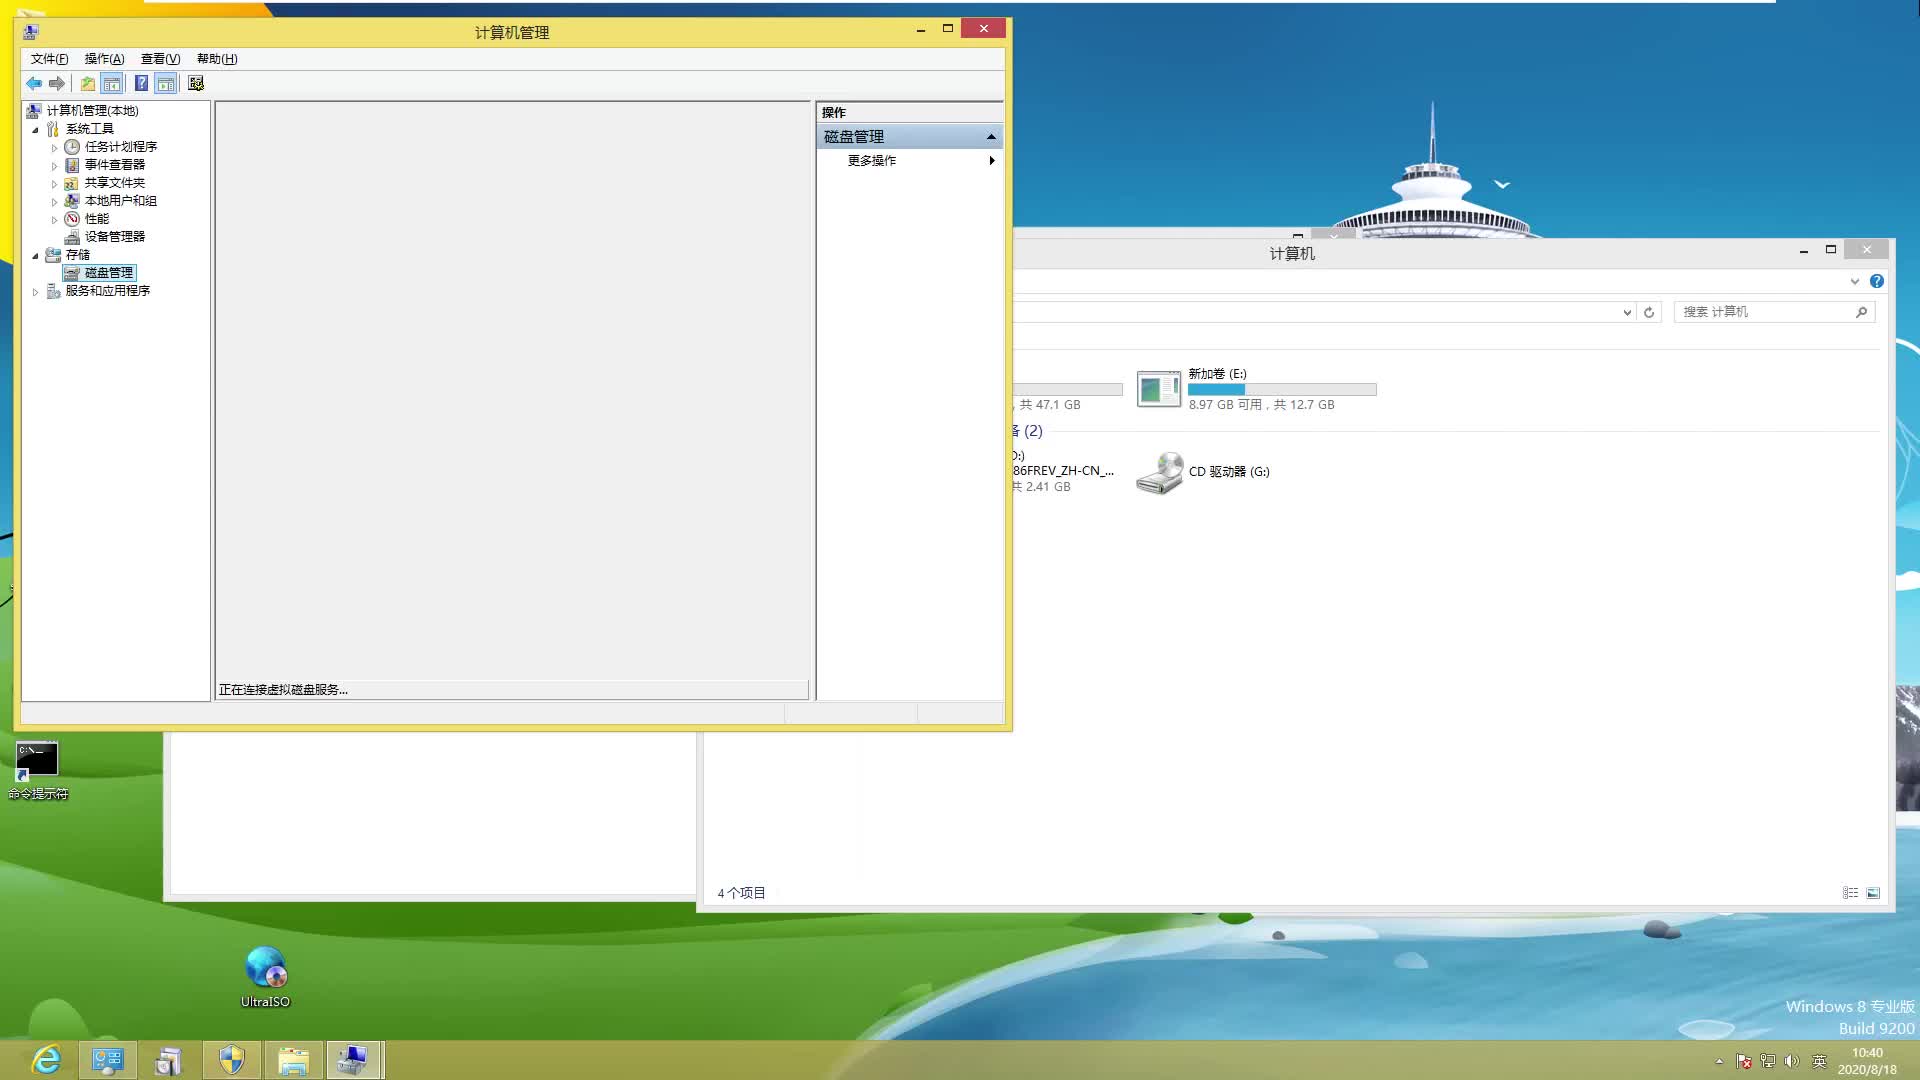Click inside the 搜索计算机 search field
Image resolution: width=1920 pixels, height=1080 pixels.
pos(1760,312)
